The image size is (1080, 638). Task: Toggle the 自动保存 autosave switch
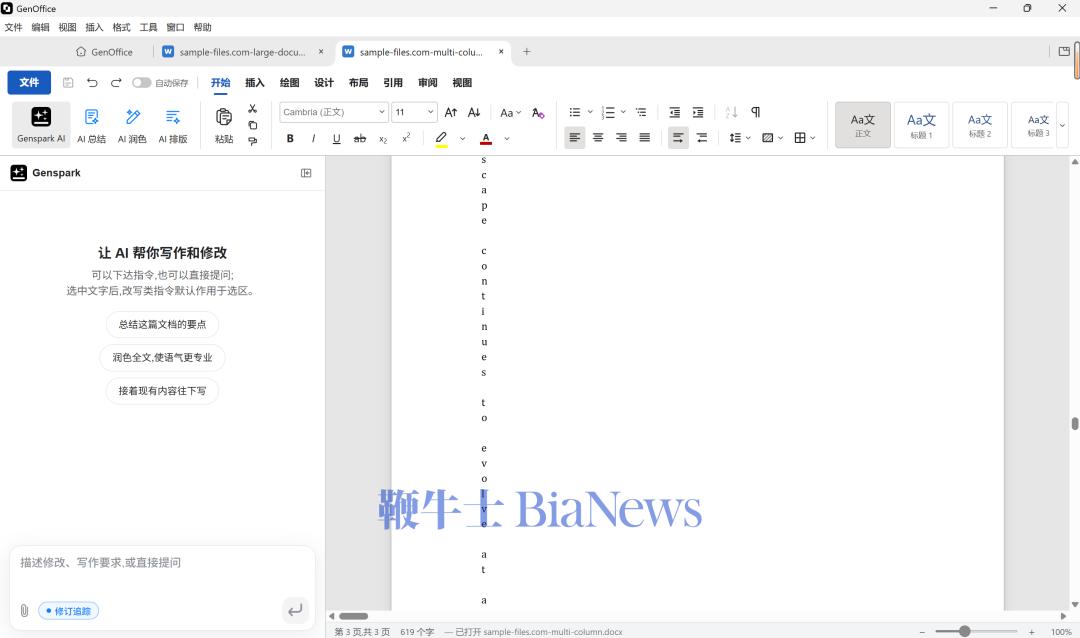click(x=141, y=83)
